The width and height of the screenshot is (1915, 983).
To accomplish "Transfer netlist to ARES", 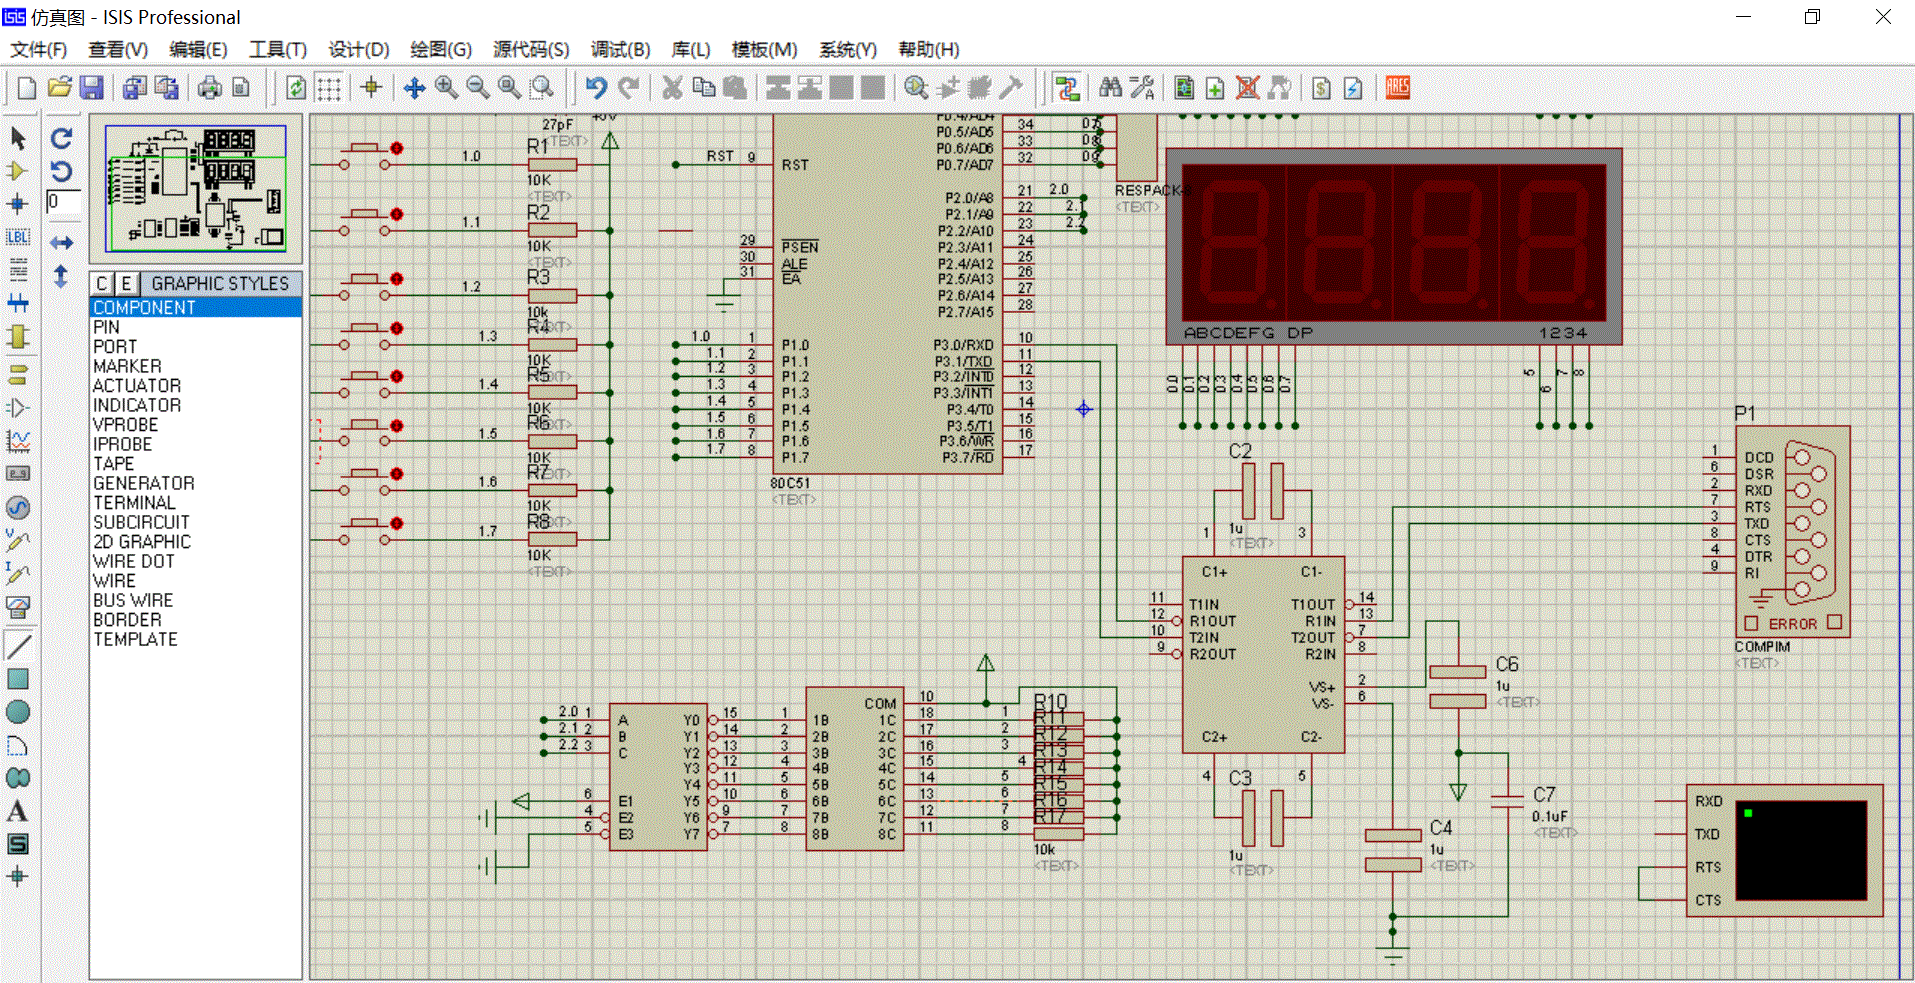I will [x=1398, y=88].
